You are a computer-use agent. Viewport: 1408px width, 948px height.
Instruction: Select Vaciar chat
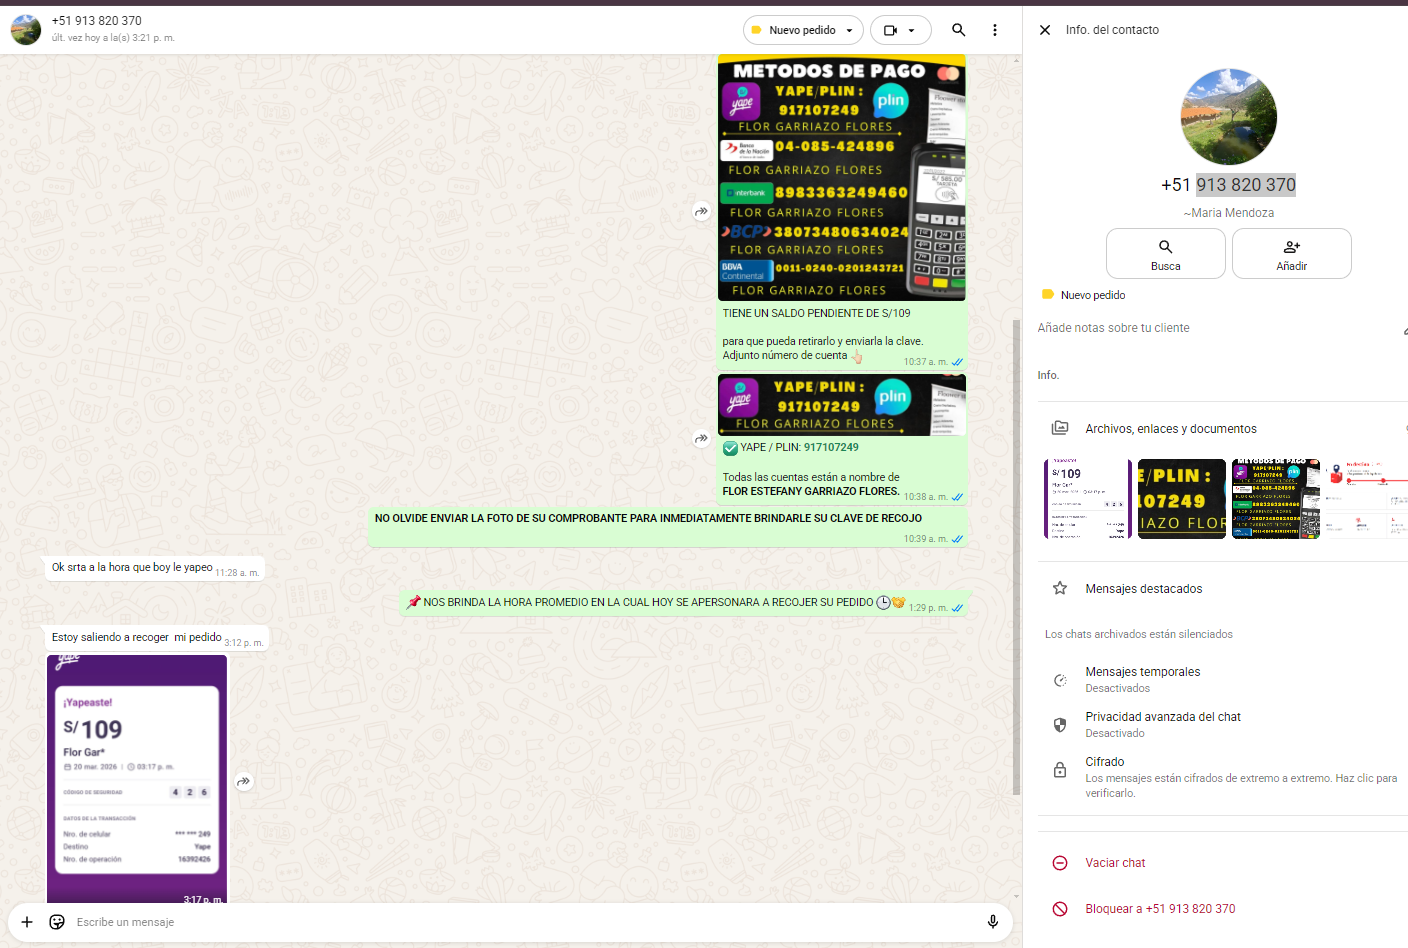click(1115, 863)
